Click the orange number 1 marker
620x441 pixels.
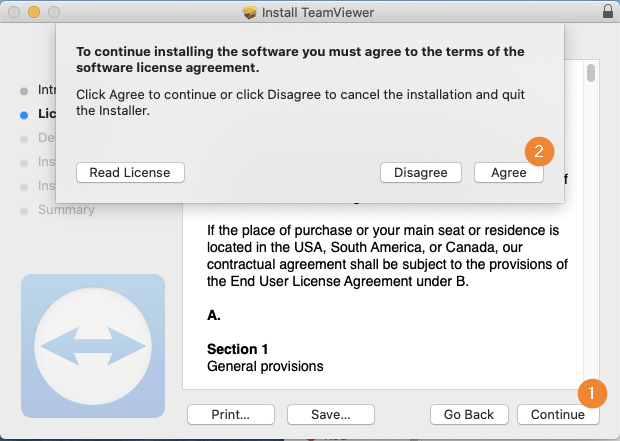click(594, 393)
